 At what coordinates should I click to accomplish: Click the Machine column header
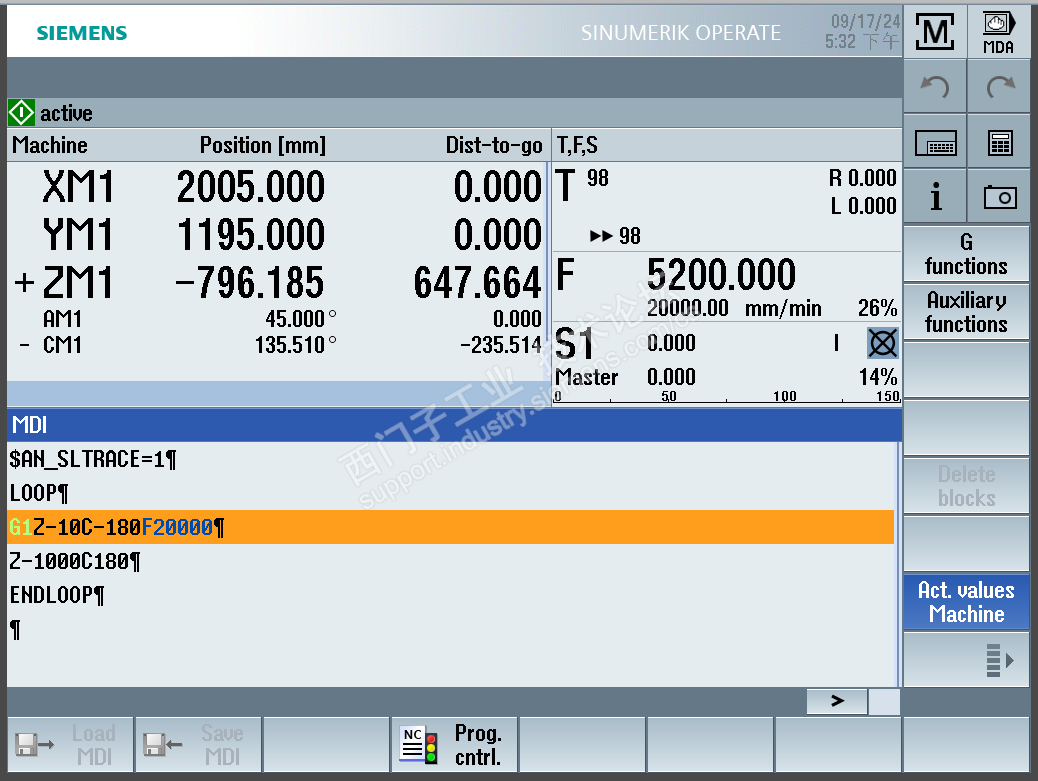(50, 145)
